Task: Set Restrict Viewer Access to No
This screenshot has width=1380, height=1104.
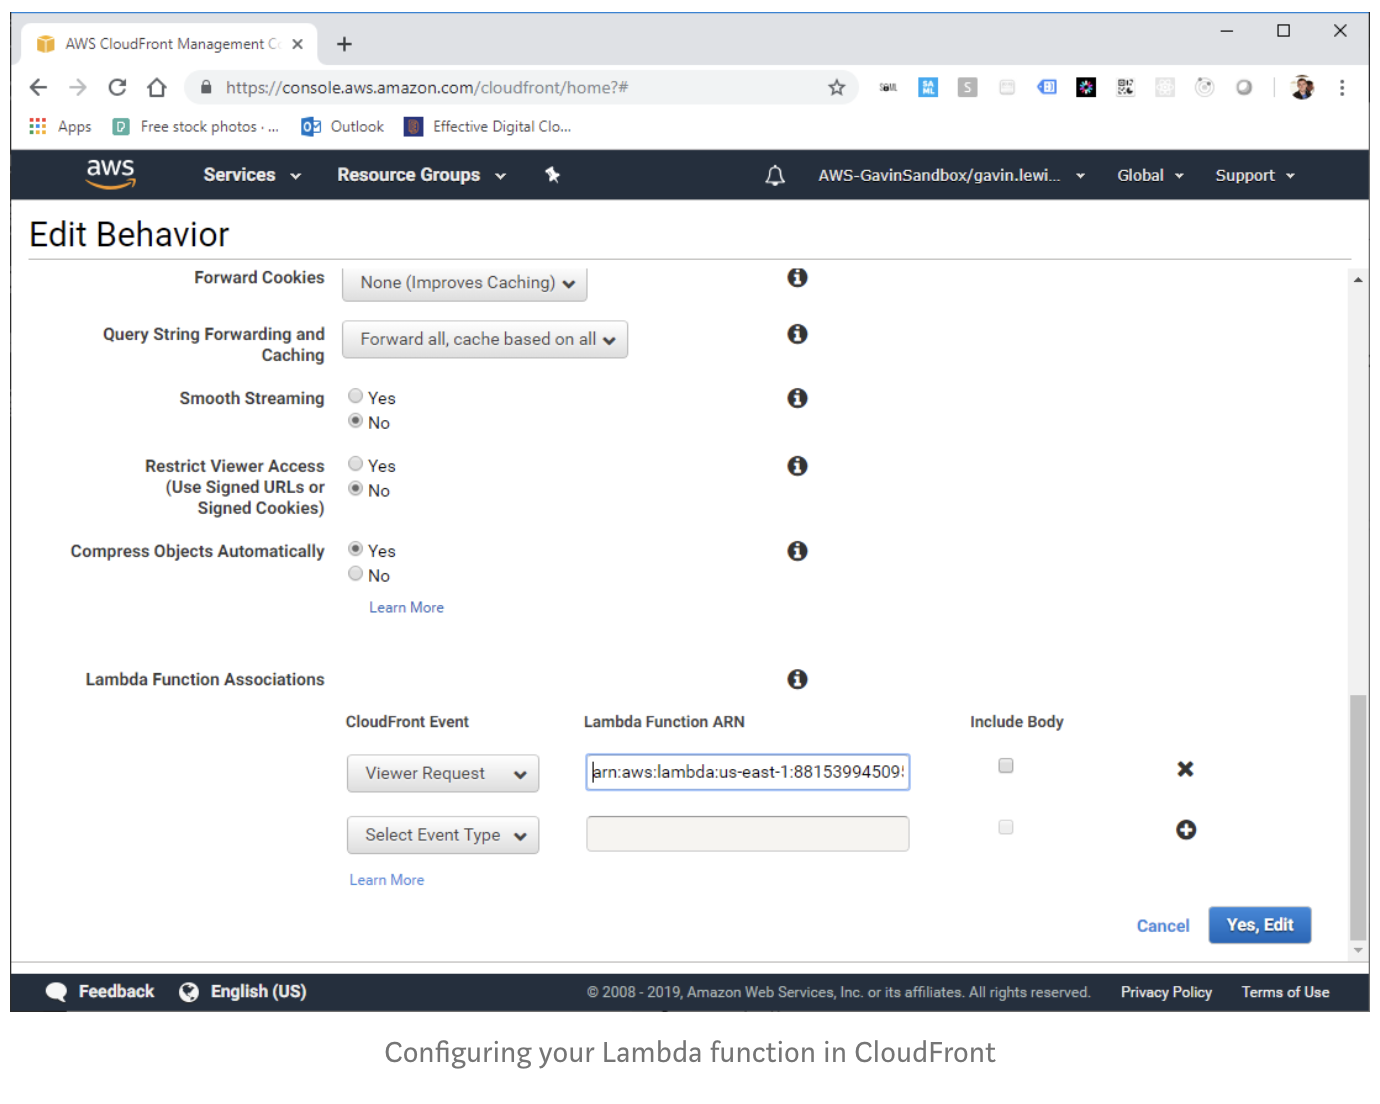Action: 355,489
